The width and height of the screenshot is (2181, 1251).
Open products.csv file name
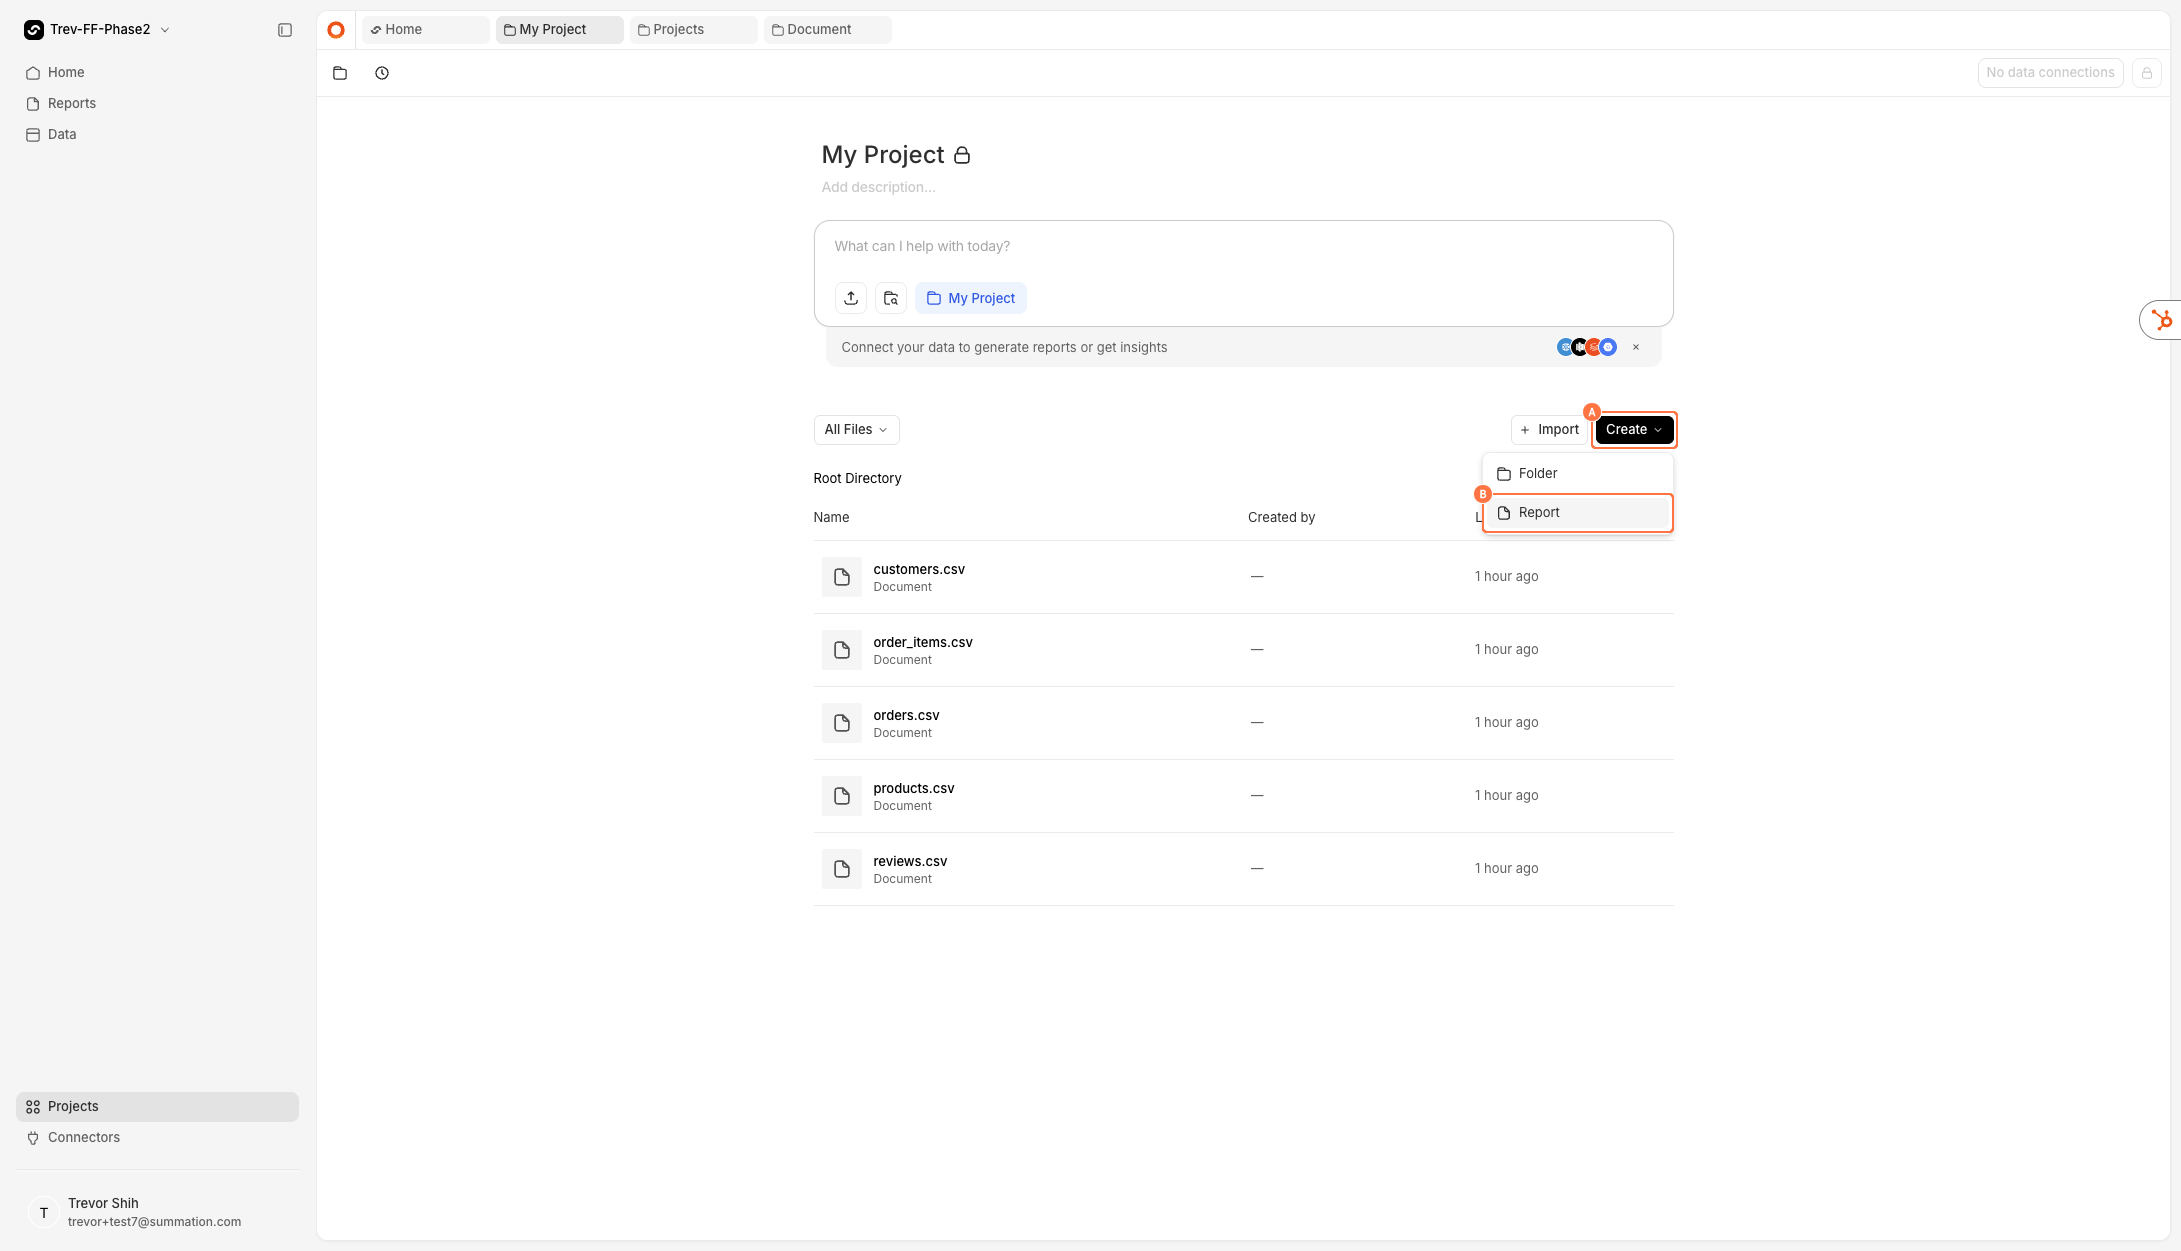(x=914, y=788)
